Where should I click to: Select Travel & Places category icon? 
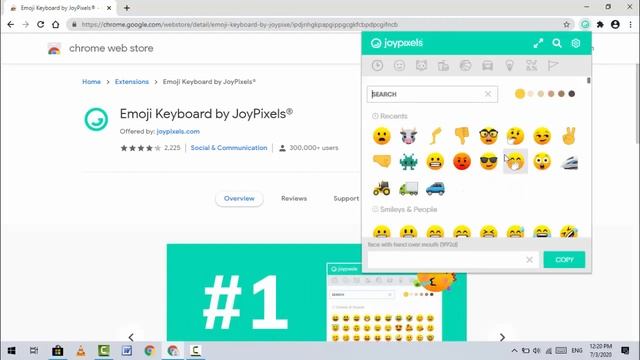pos(487,65)
